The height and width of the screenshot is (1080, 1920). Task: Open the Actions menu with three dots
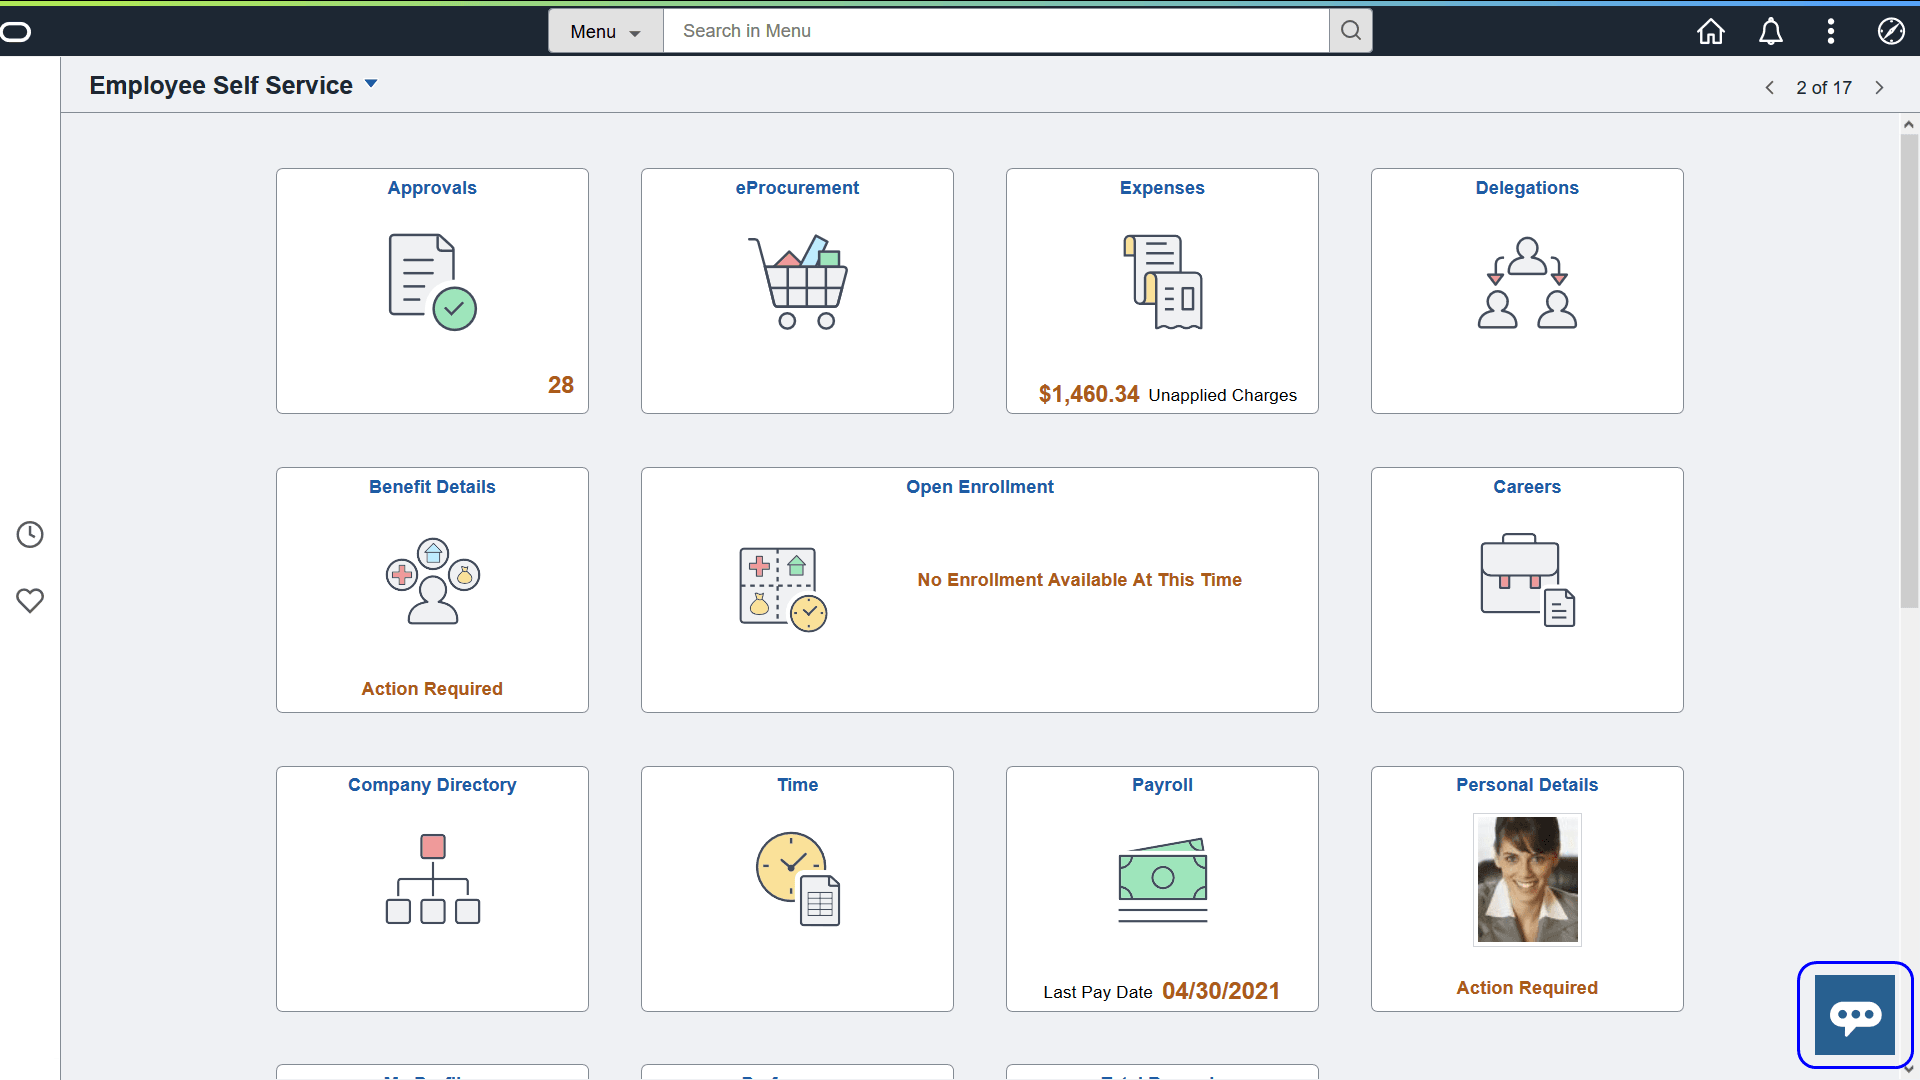coord(1831,31)
